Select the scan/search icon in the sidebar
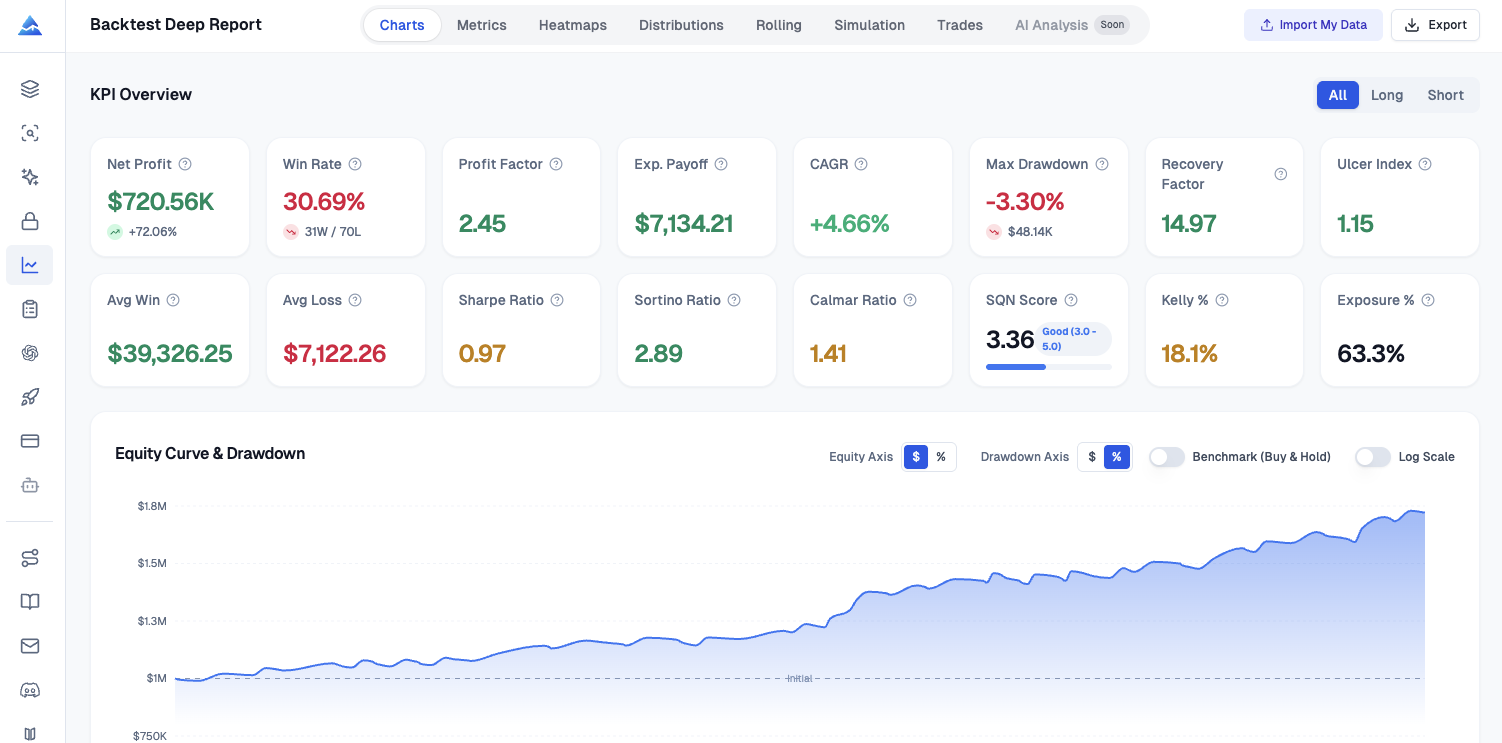 29,132
